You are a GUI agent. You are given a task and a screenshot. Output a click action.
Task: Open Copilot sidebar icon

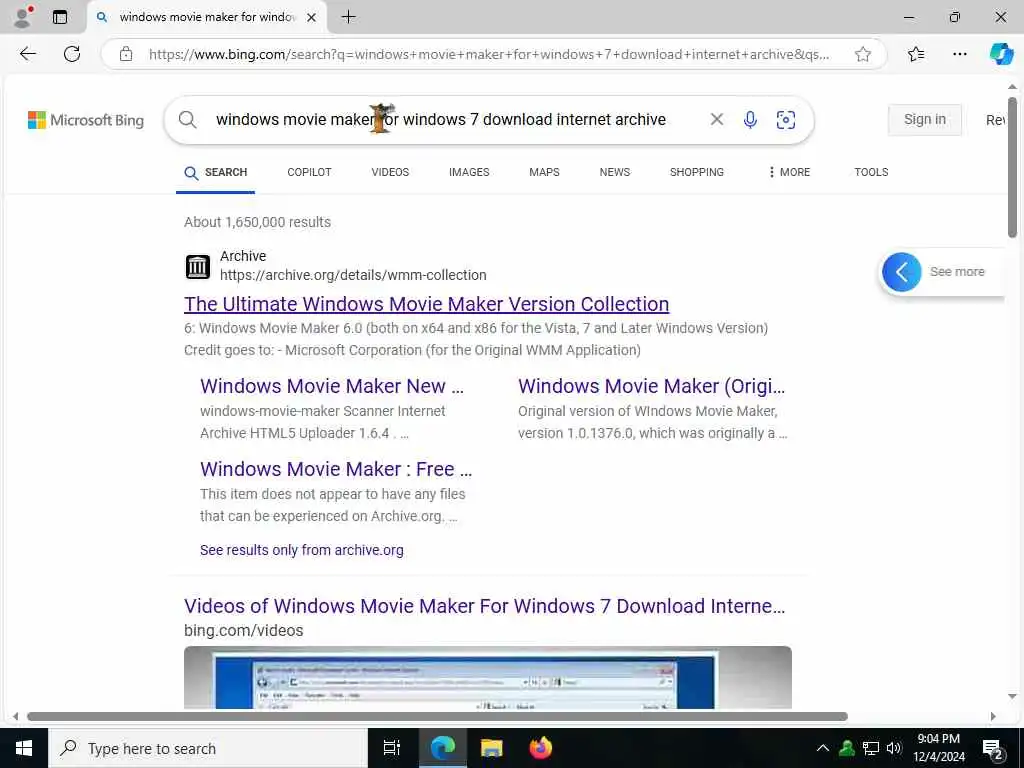1000,54
